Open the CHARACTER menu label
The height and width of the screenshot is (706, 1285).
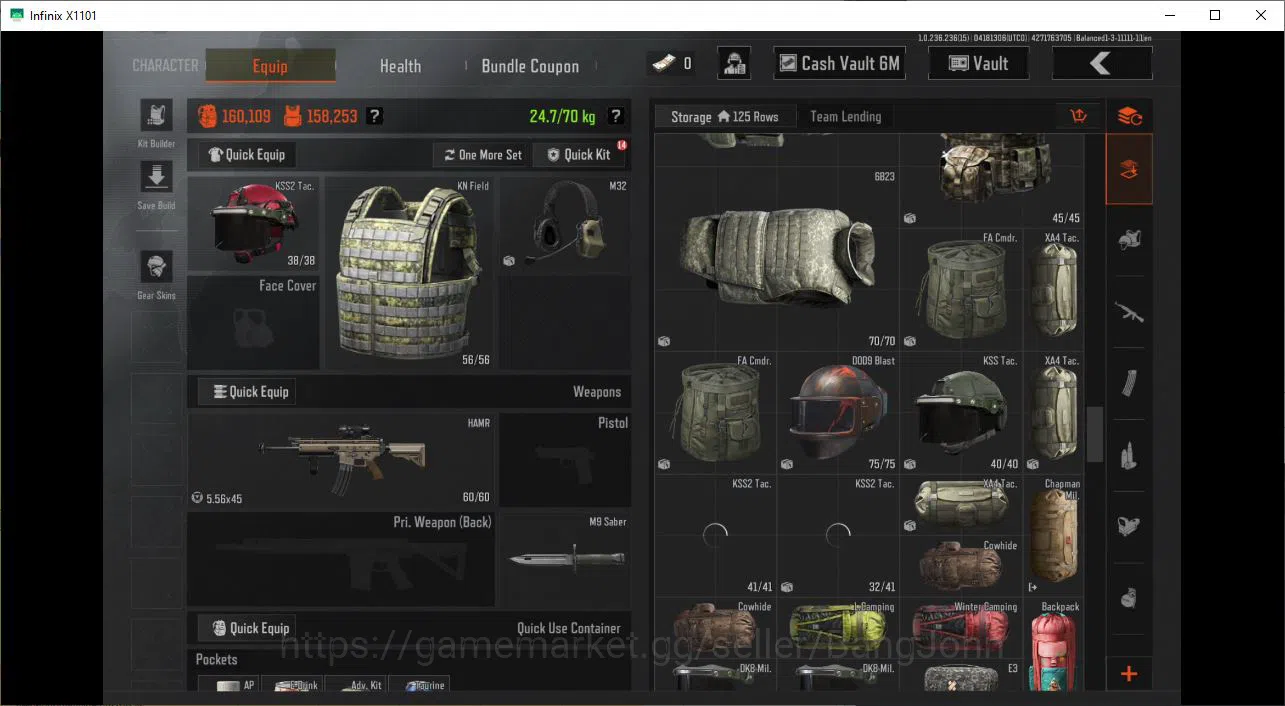(x=165, y=65)
